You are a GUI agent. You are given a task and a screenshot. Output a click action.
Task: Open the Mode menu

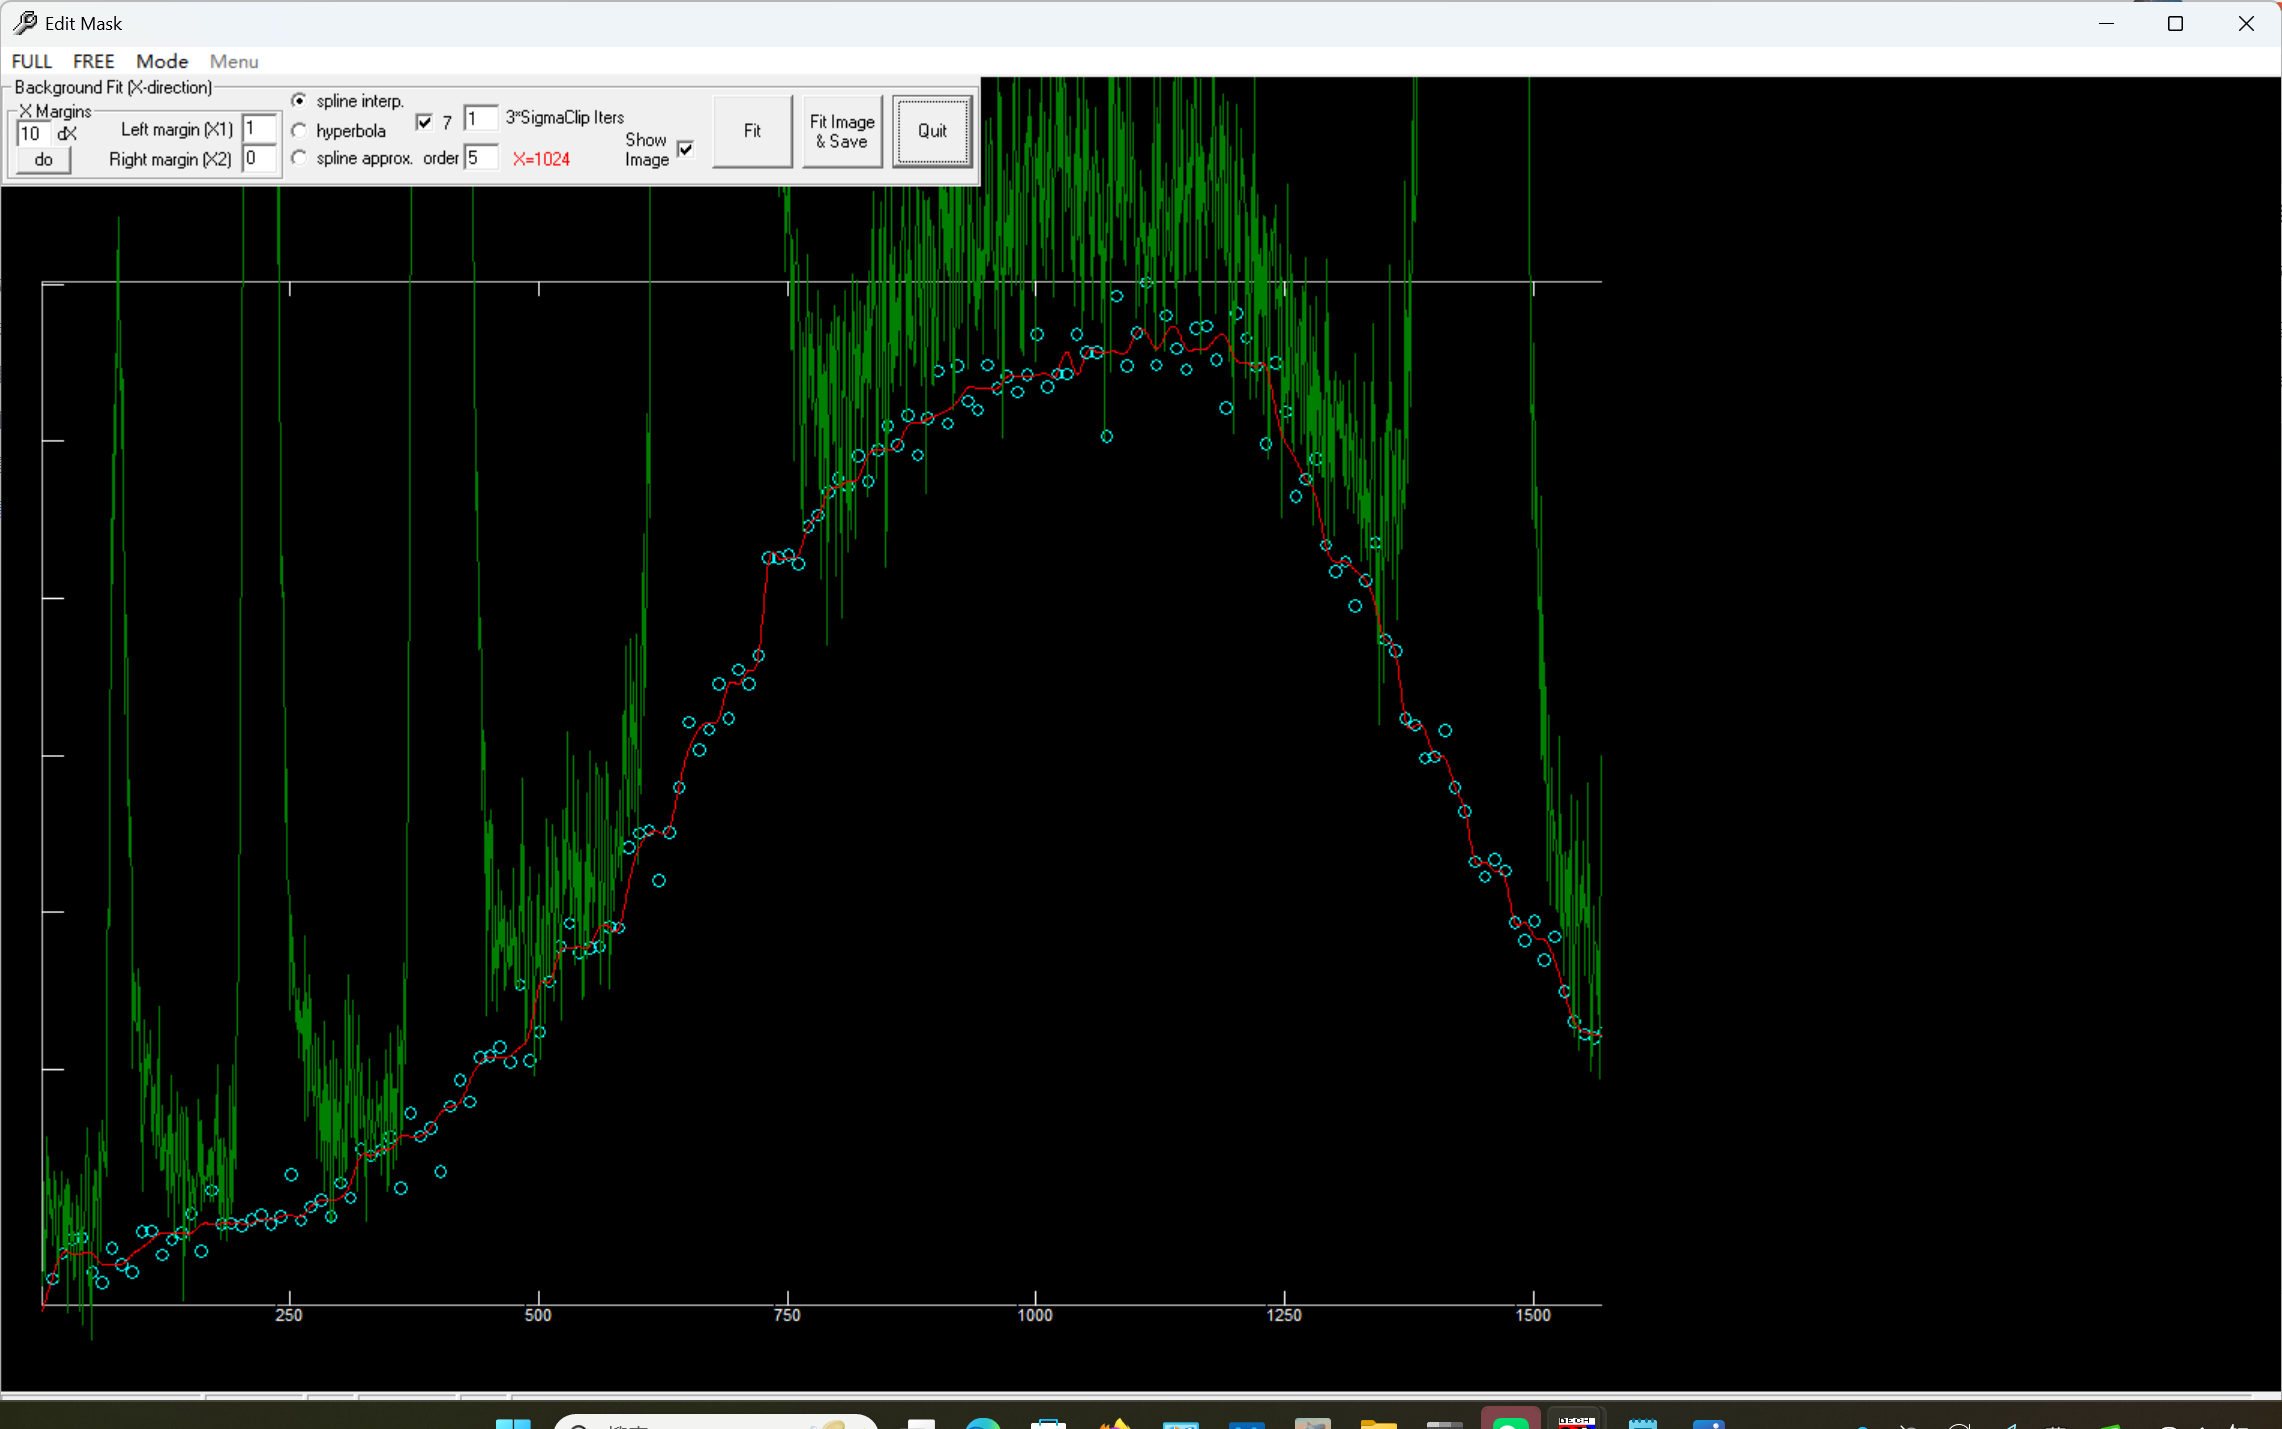point(162,61)
